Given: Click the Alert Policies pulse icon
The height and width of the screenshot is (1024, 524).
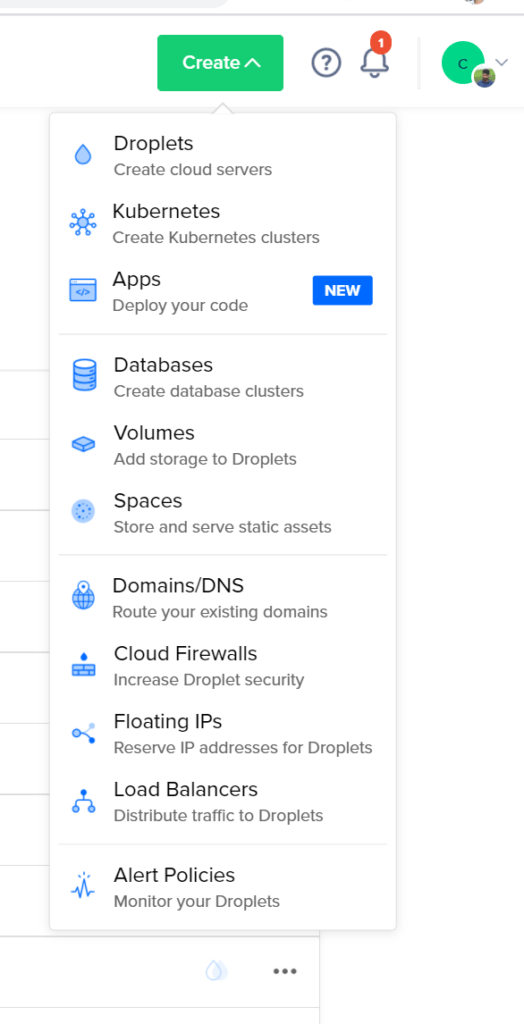Looking at the screenshot, I should coord(83,886).
